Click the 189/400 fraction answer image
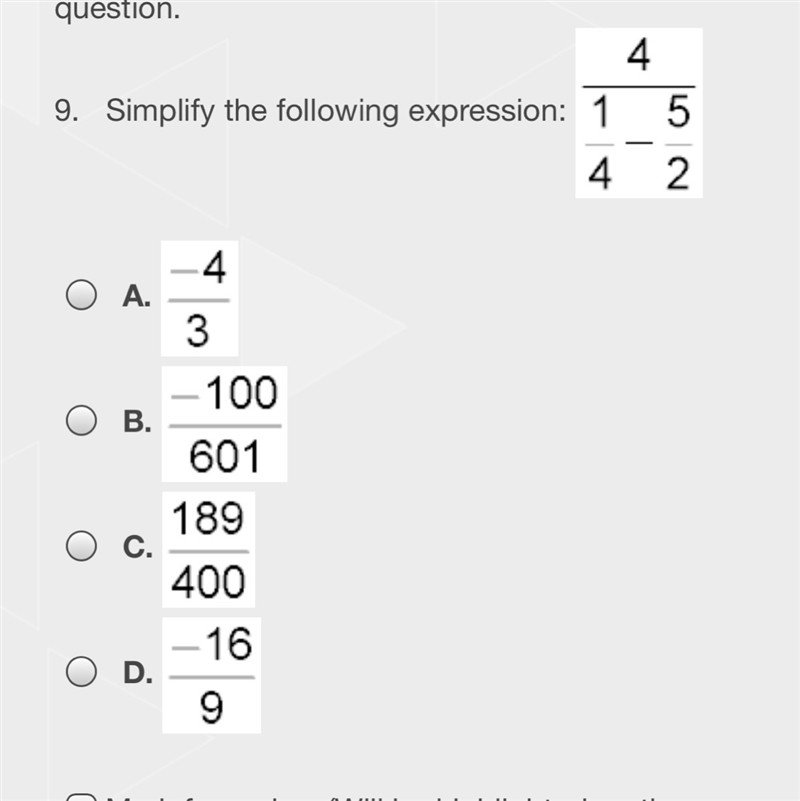800x801 pixels. 208,550
